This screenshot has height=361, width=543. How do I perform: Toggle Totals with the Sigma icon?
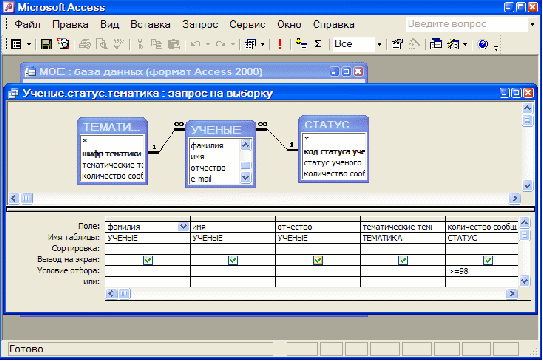(x=318, y=44)
